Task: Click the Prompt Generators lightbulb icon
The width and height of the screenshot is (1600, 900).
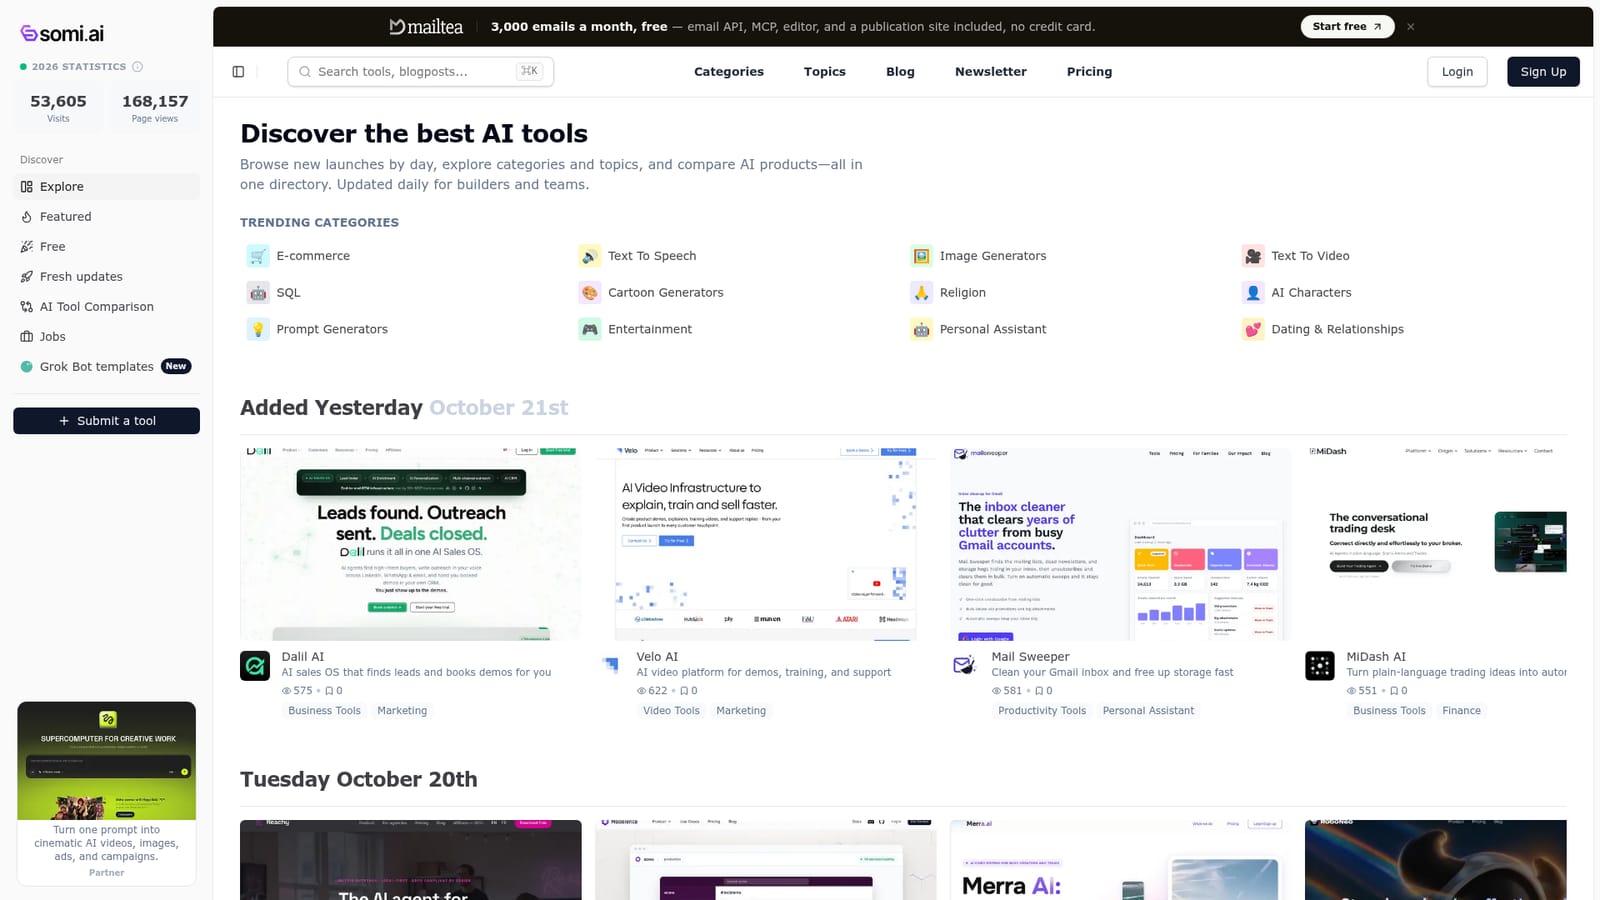Action: (x=258, y=329)
